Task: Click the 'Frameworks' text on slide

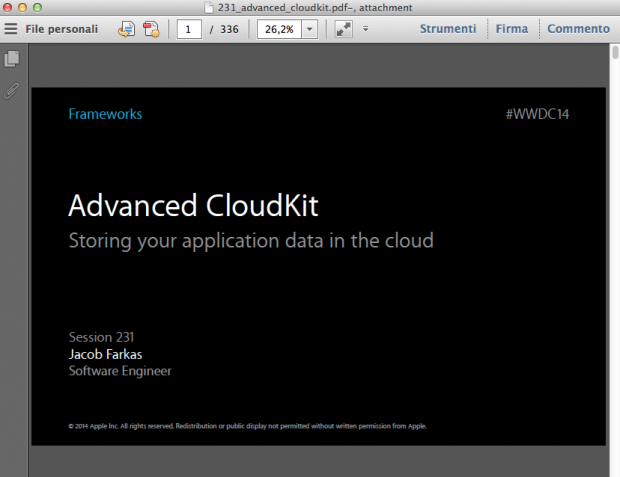Action: coord(105,114)
